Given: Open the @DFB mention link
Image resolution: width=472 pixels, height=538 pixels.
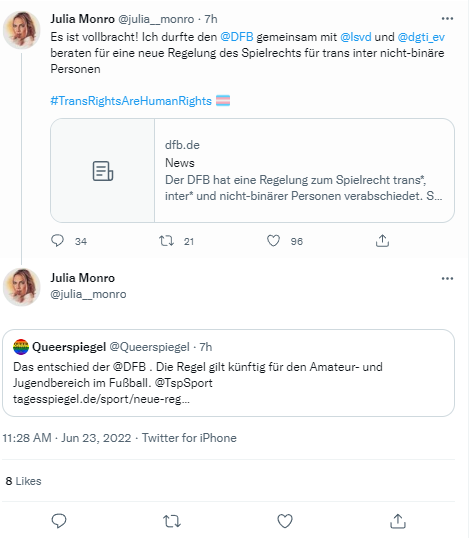Looking at the screenshot, I should (x=237, y=37).
